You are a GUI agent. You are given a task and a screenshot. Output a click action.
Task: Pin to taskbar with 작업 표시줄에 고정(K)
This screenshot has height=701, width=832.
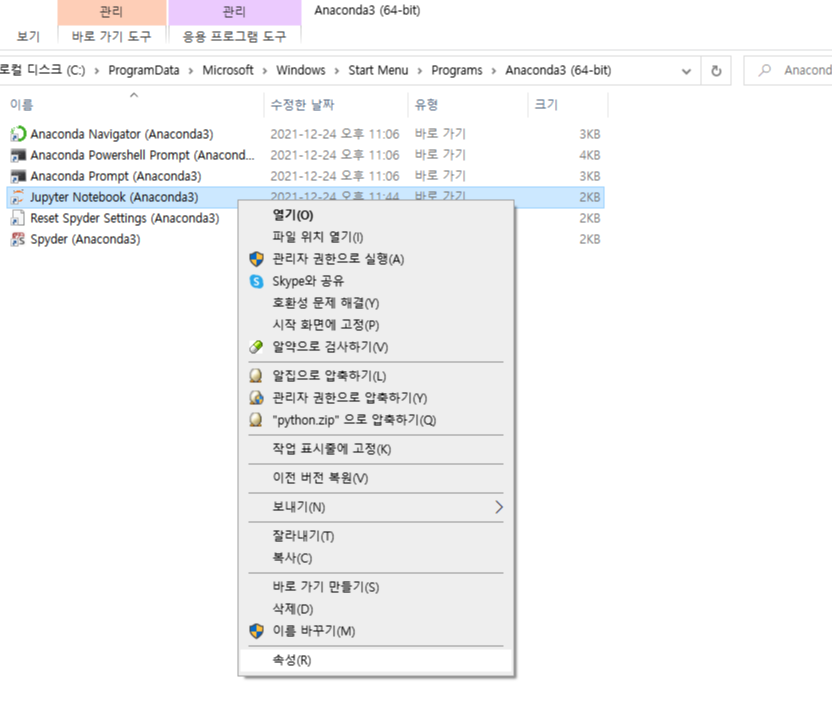tap(376, 449)
